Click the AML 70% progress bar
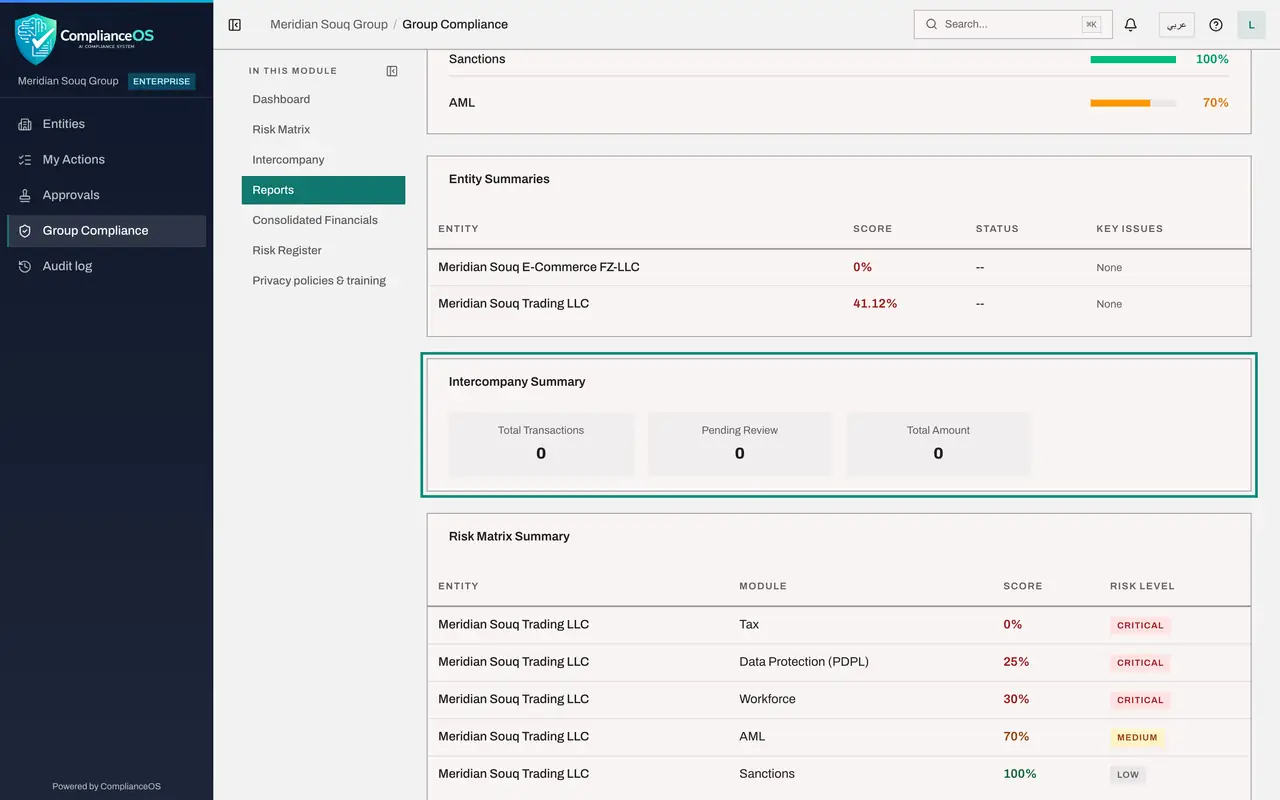This screenshot has width=1280, height=800. coord(1133,103)
